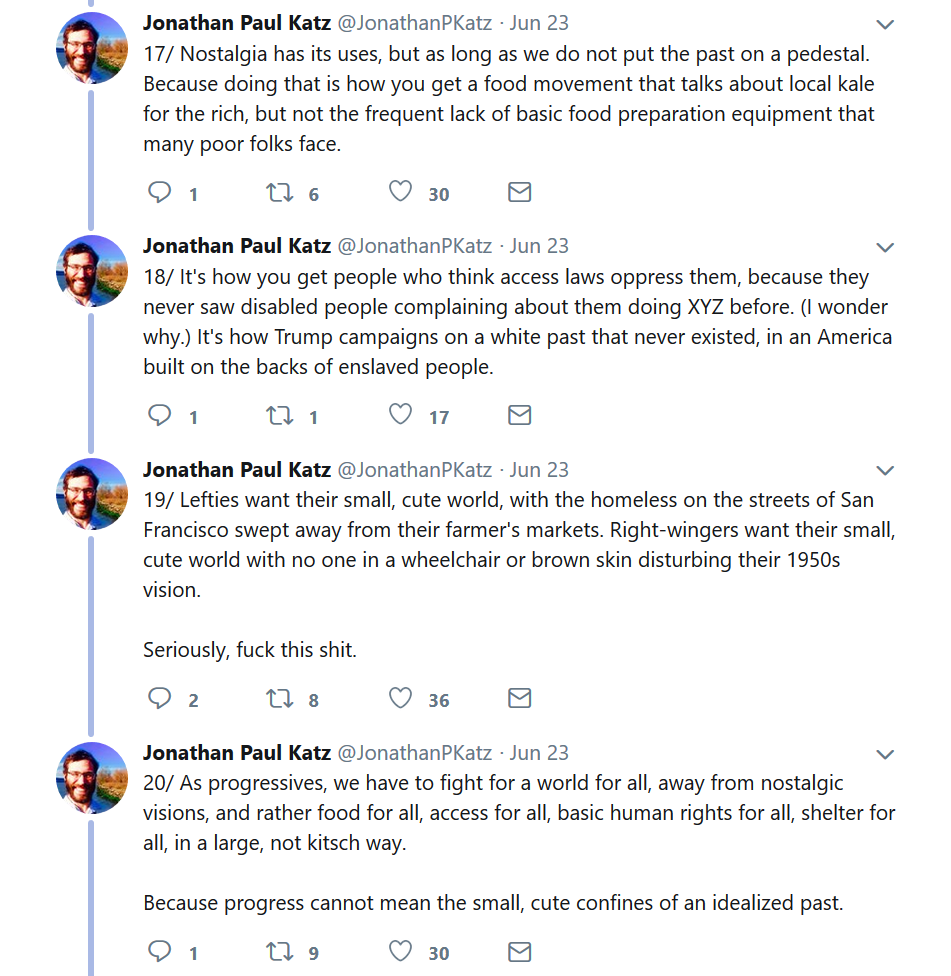
Task: Click the Jun 23 timestamp on tweet 20/
Action: point(539,753)
